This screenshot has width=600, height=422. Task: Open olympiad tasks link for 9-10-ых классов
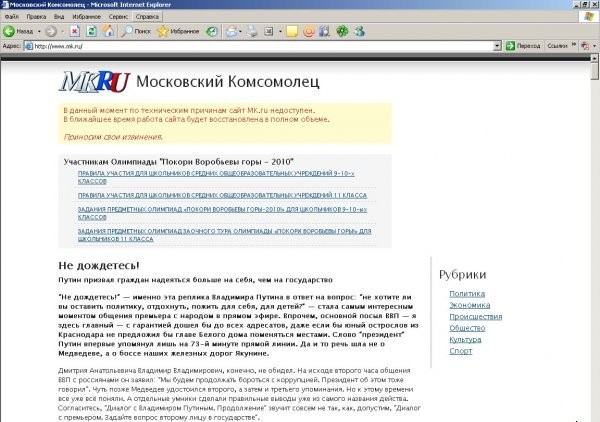(x=222, y=213)
